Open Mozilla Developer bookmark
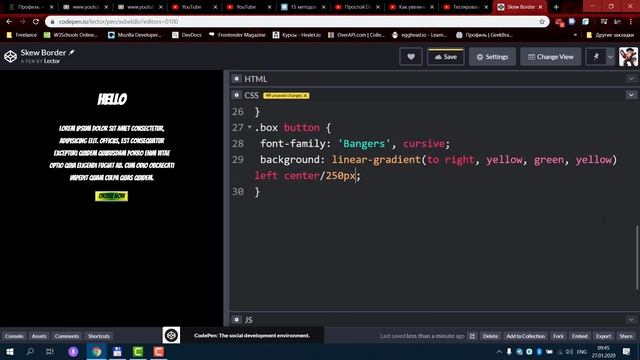This screenshot has width=640, height=360. [x=134, y=35]
